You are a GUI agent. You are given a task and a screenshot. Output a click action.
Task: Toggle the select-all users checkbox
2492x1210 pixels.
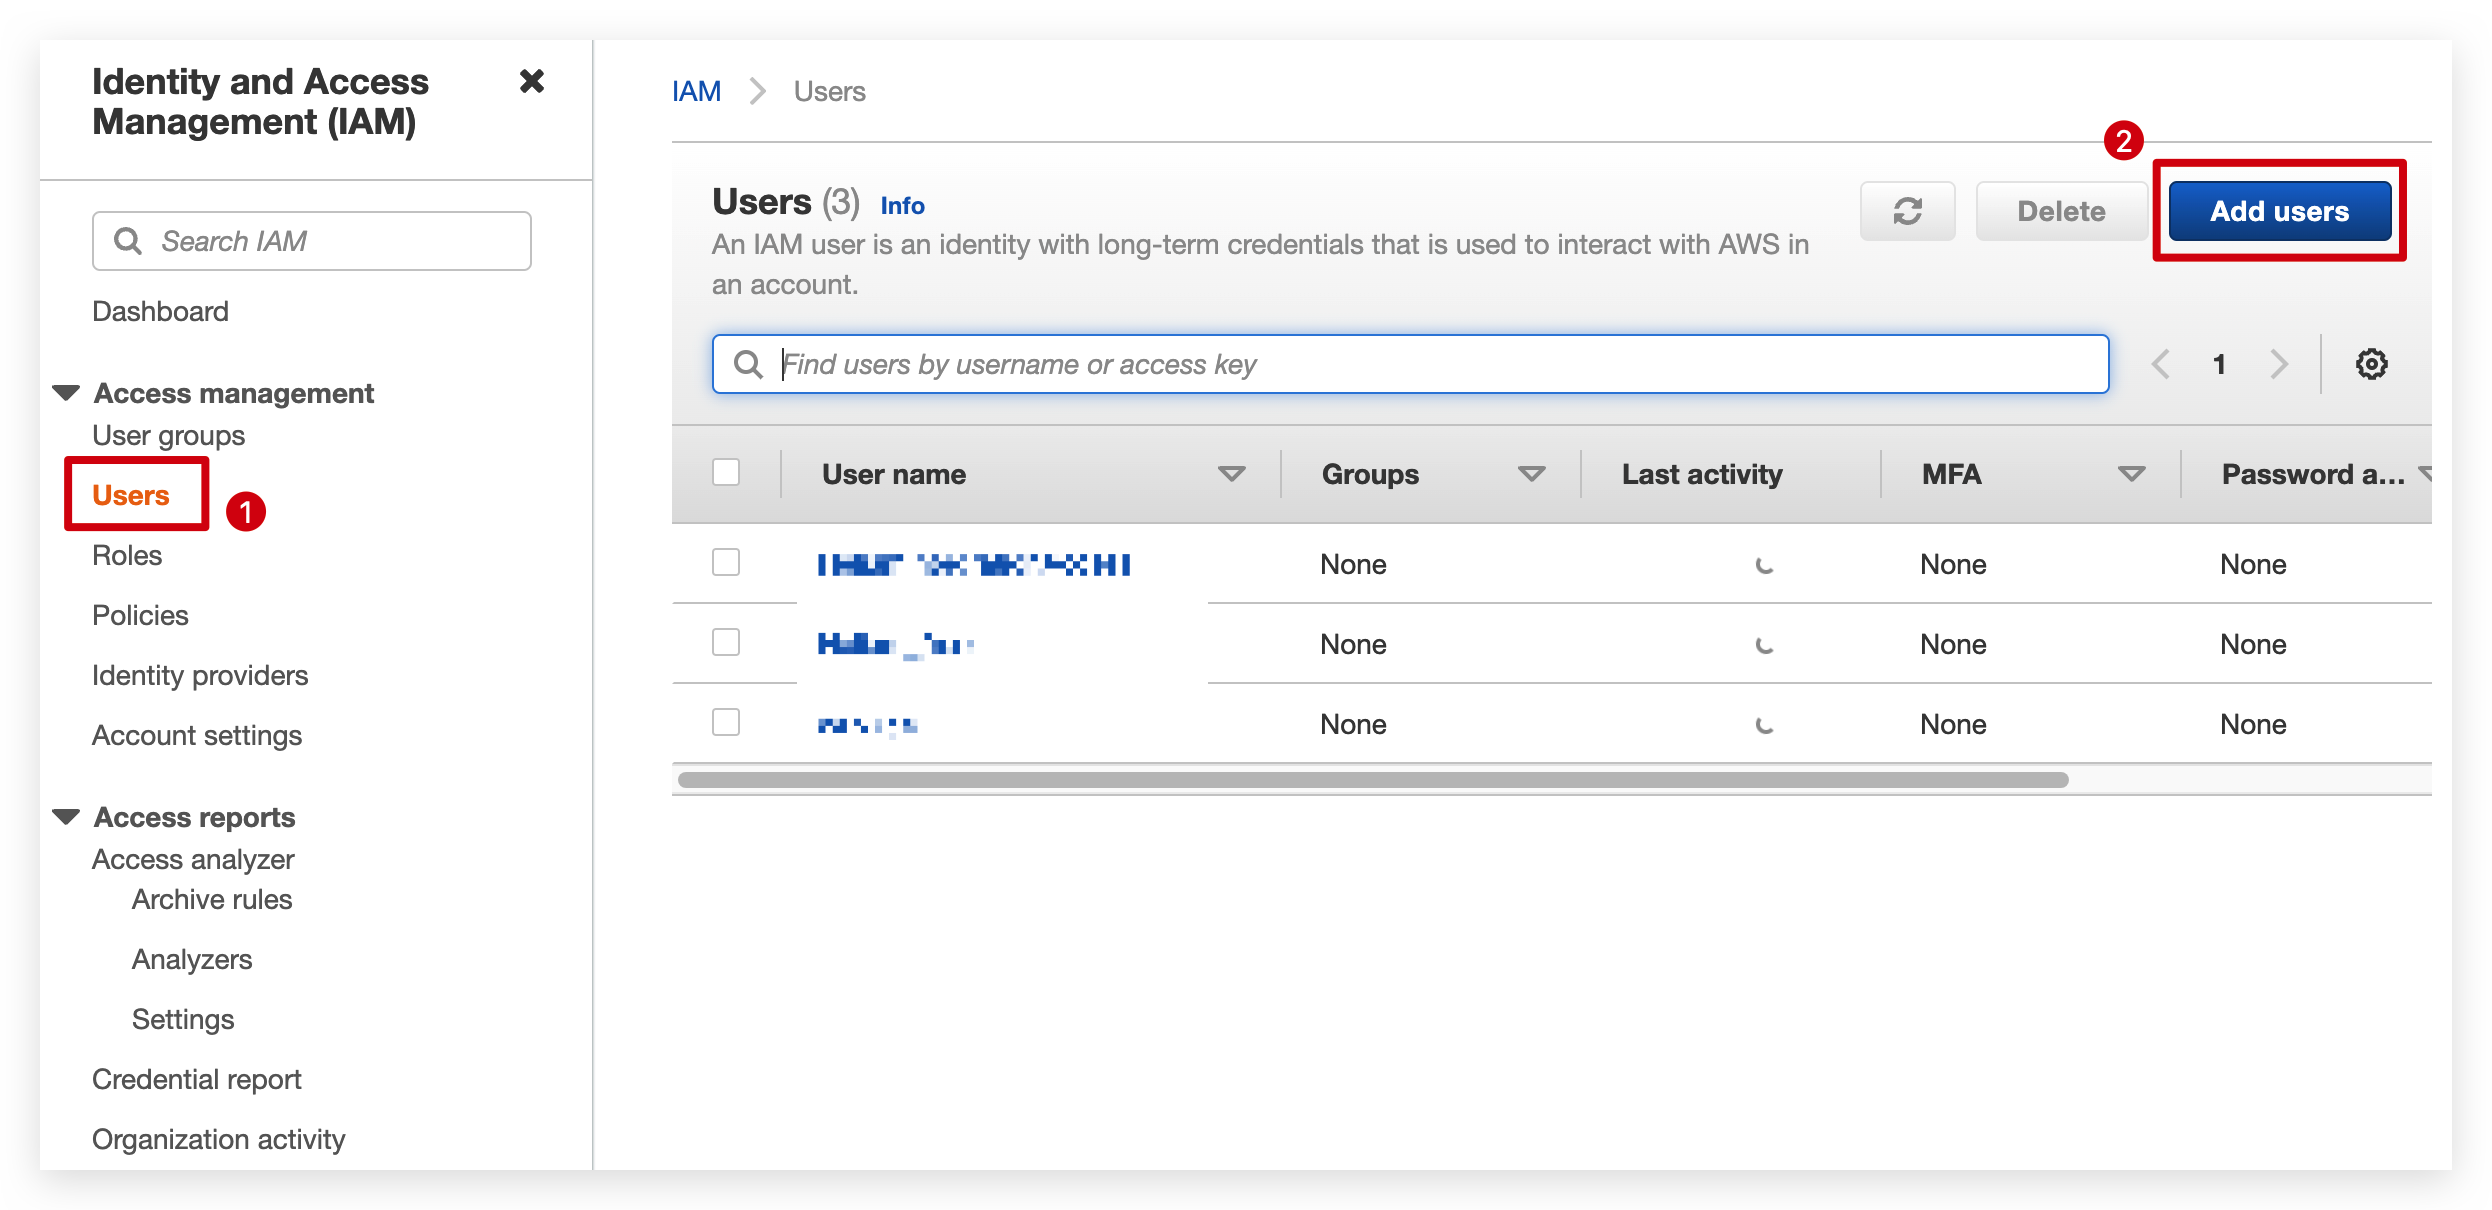[726, 472]
